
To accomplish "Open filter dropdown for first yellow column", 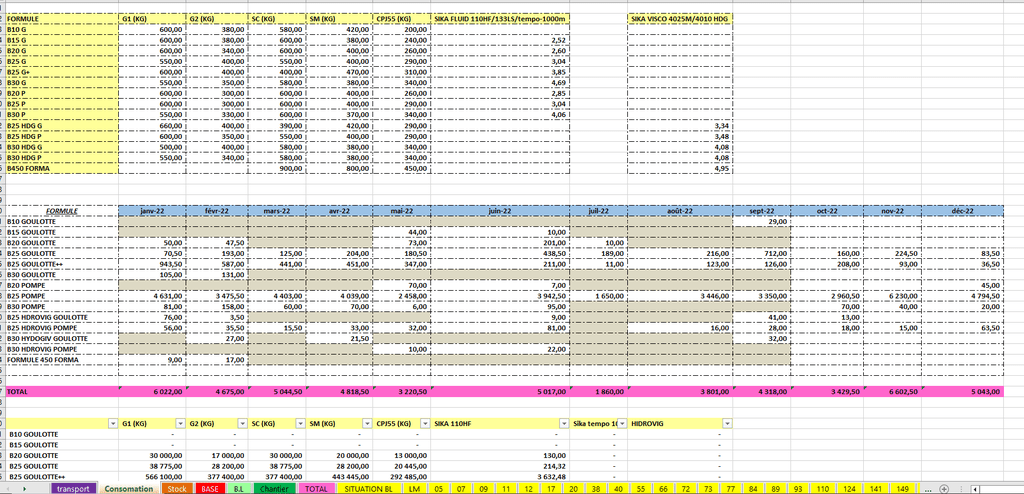I will click(x=113, y=423).
